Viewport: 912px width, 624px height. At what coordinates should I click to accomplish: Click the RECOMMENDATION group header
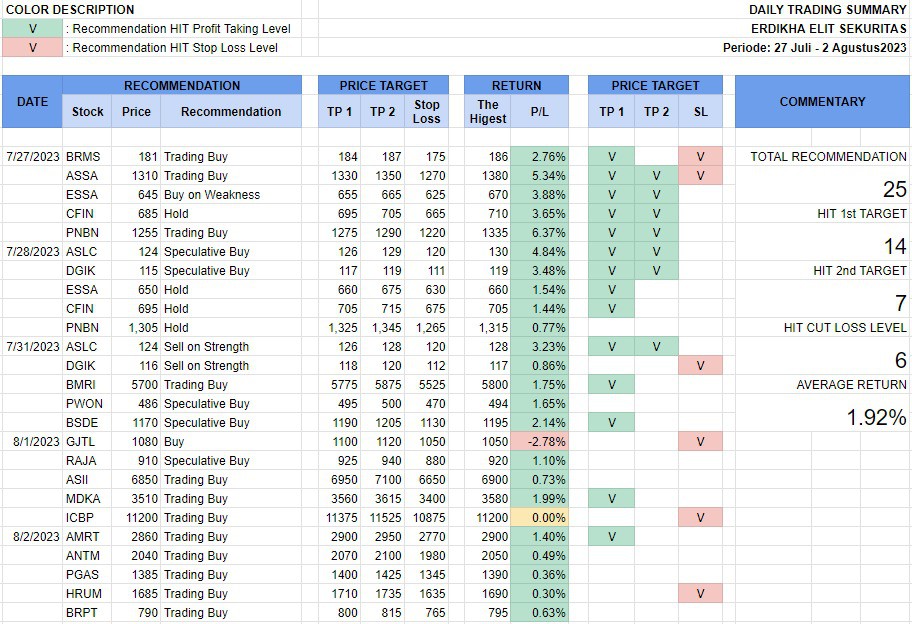(x=181, y=86)
